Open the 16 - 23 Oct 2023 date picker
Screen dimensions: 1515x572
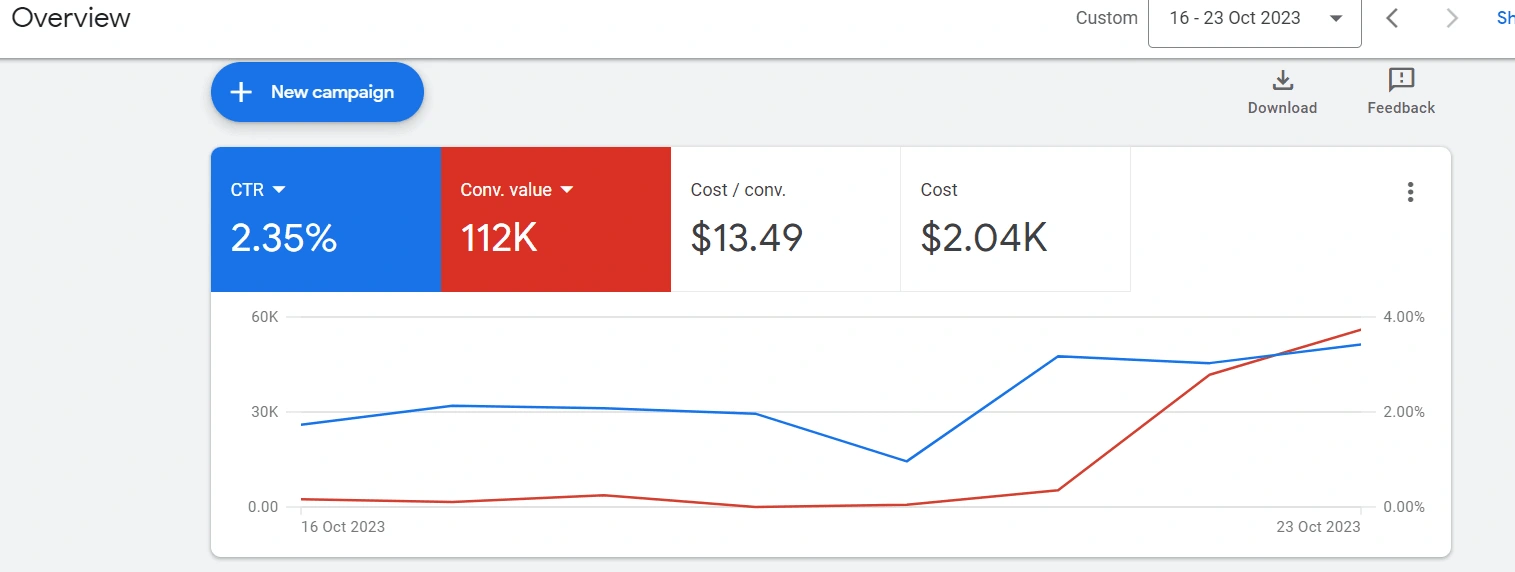1255,19
